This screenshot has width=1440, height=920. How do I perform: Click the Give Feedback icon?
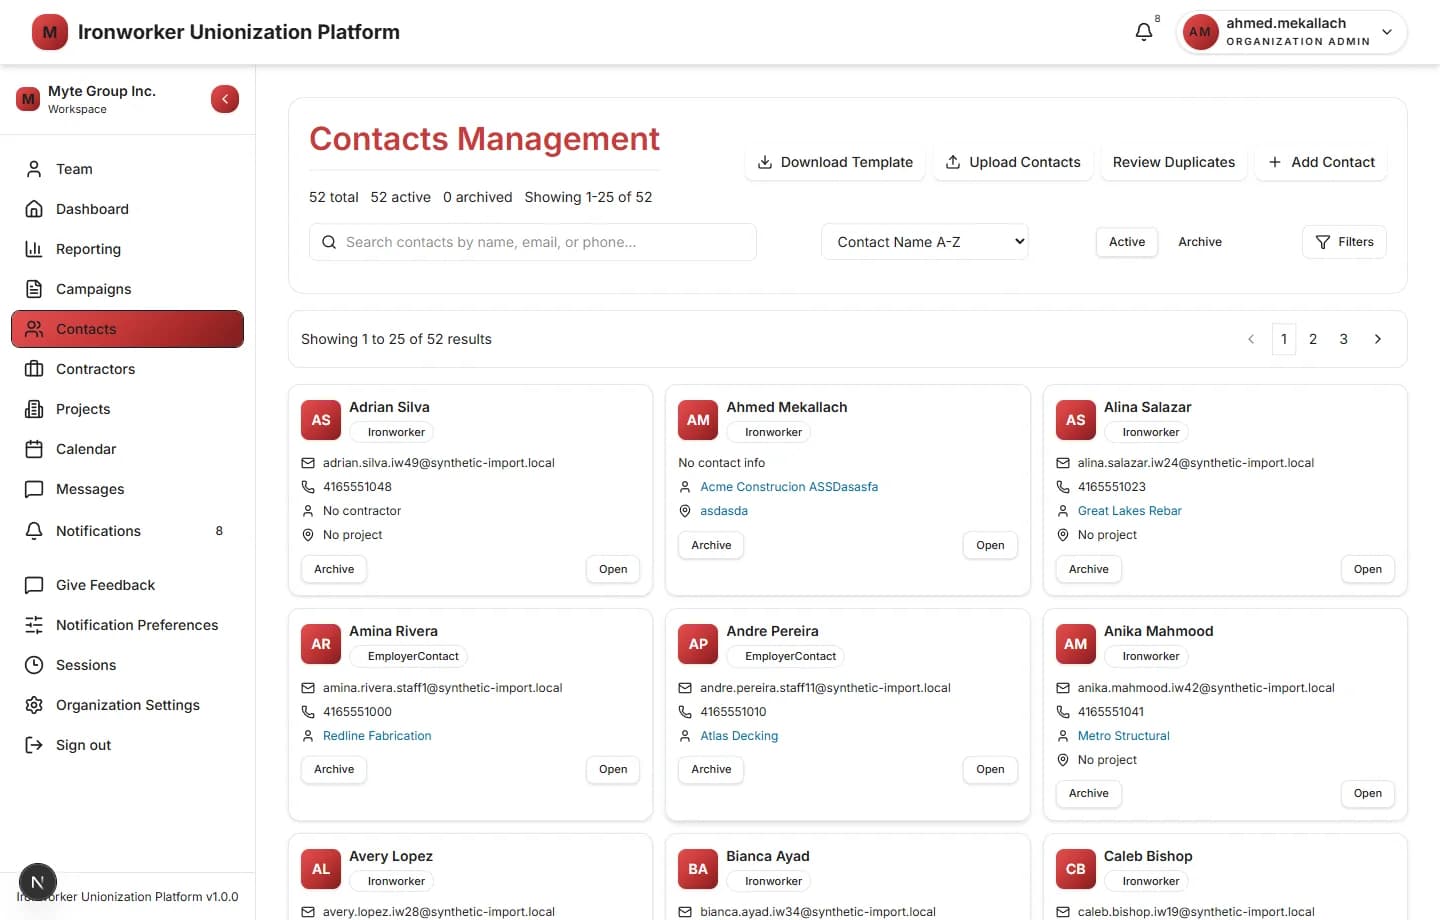[x=34, y=585]
